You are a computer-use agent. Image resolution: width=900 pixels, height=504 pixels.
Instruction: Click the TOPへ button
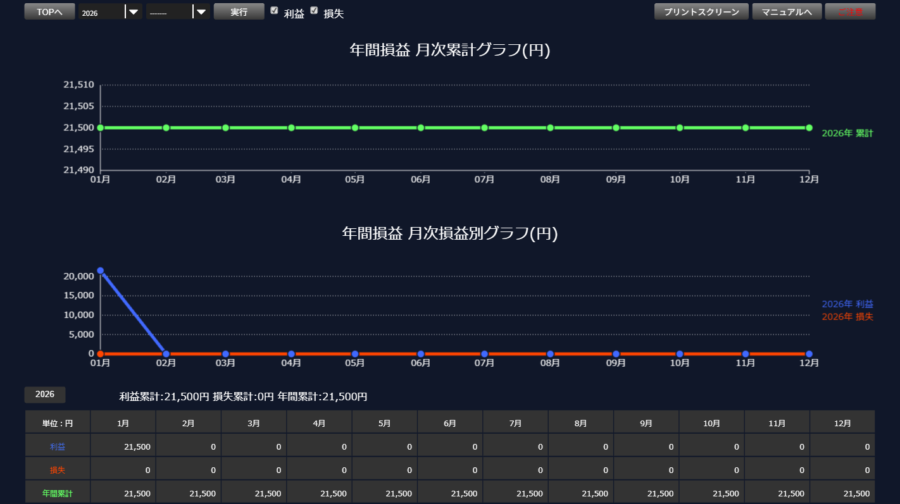click(49, 12)
